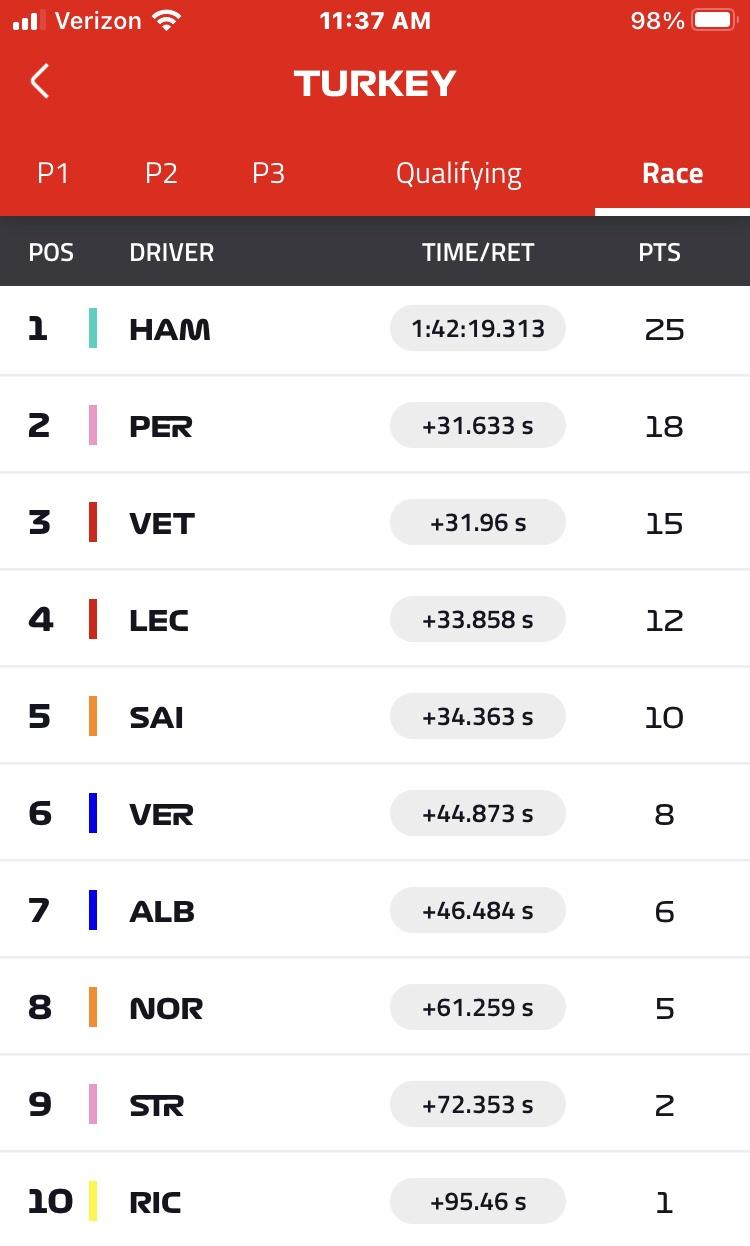Switch to the P1 session tab
This screenshot has width=750, height=1246.
point(53,173)
